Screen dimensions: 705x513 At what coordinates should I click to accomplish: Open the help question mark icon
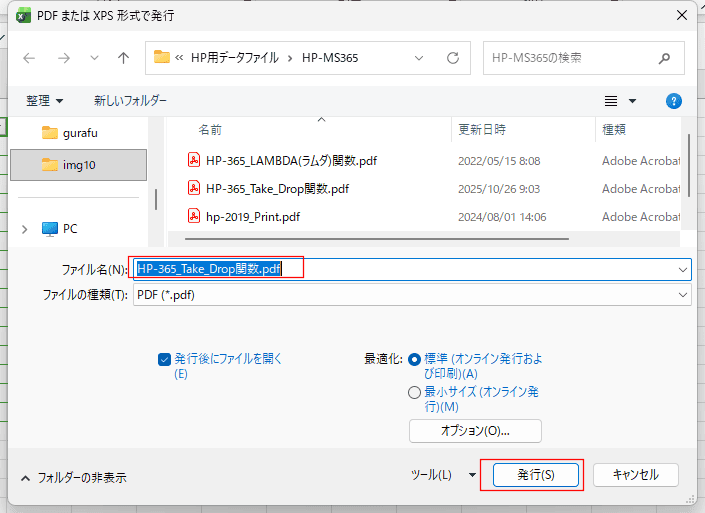tap(673, 101)
